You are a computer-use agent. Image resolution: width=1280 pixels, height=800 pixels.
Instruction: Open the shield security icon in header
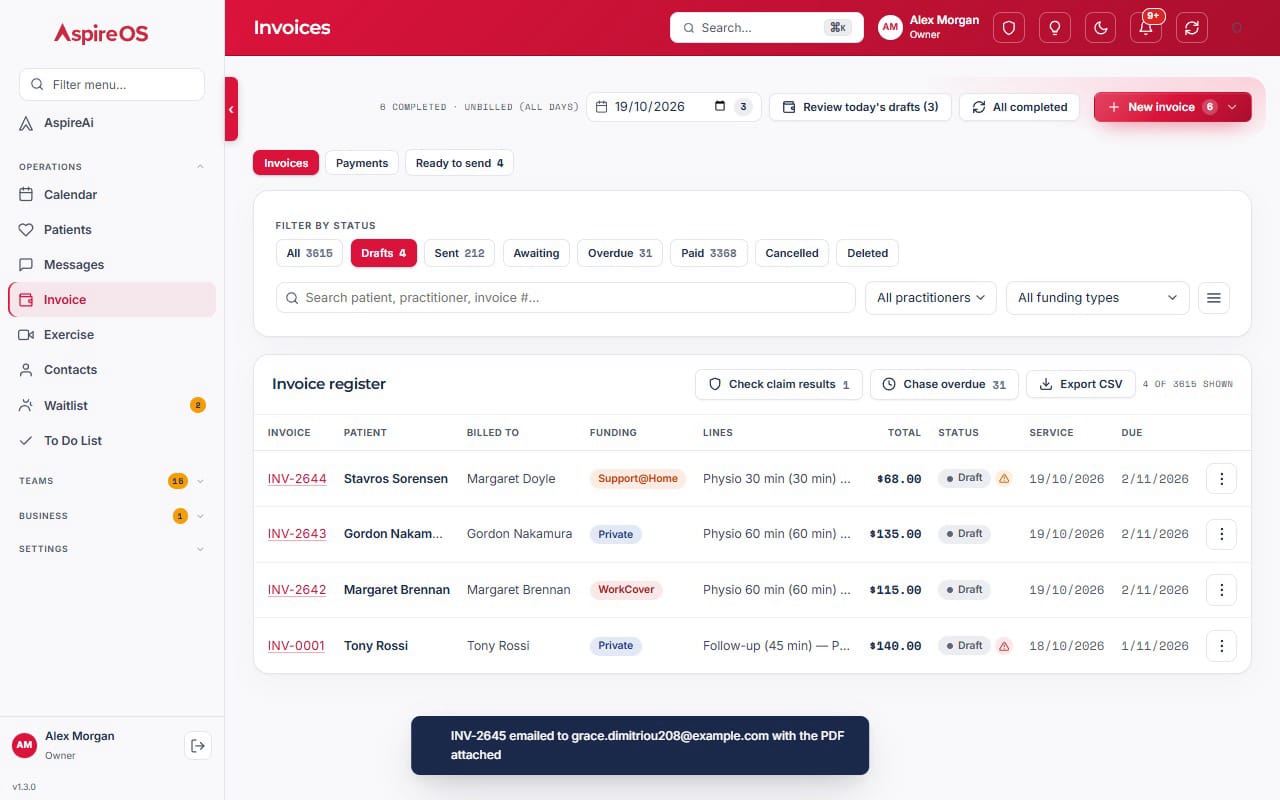coord(1008,28)
